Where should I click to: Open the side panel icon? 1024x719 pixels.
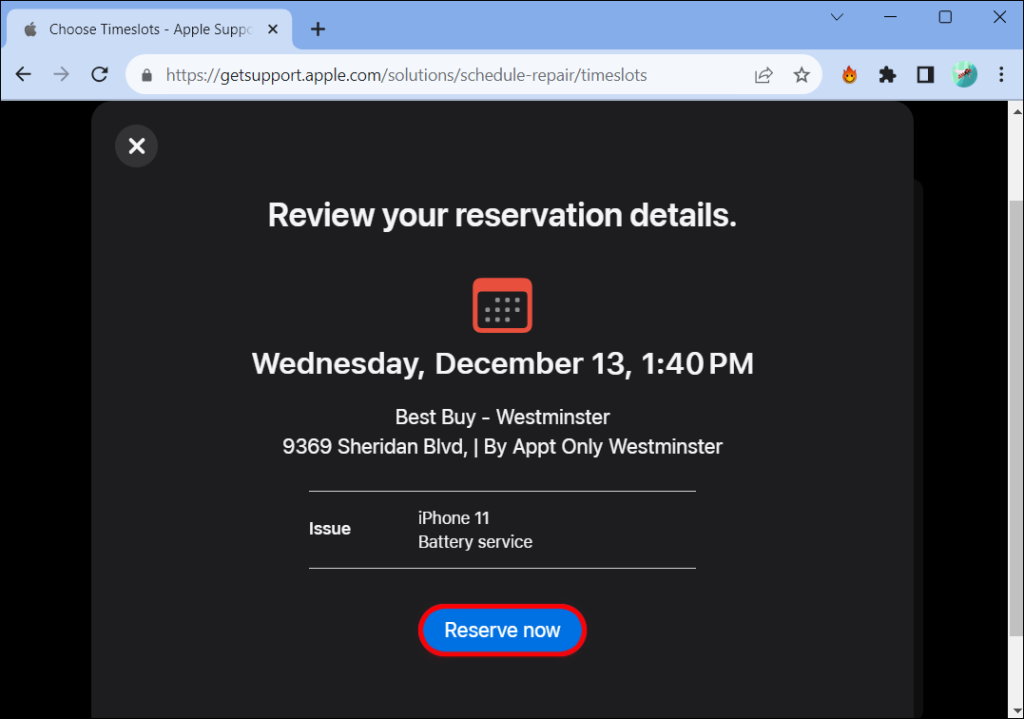925,74
